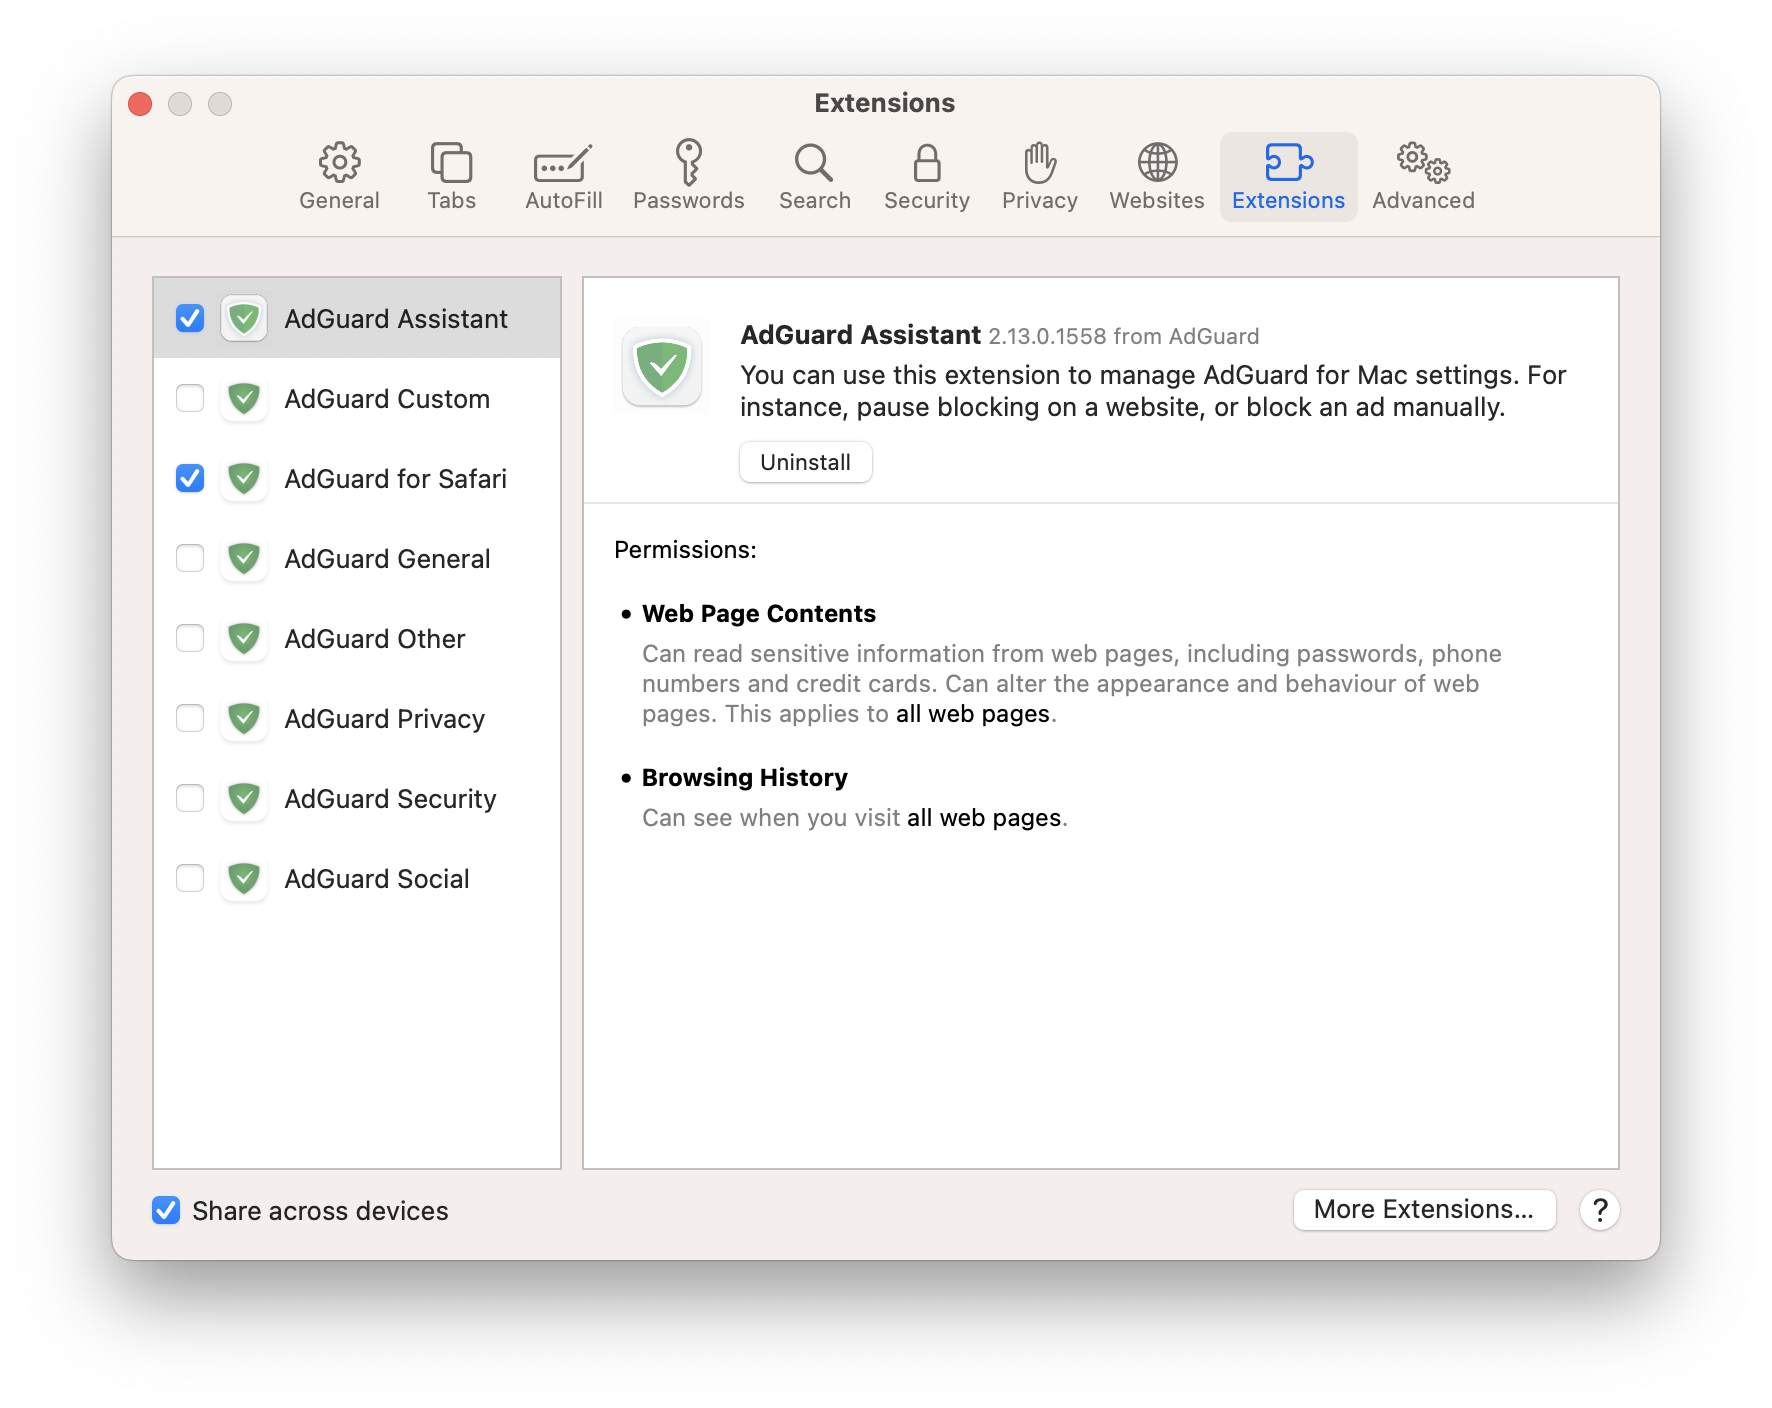Enable the AdGuard Custom extension checkbox
Image resolution: width=1772 pixels, height=1408 pixels.
coord(190,398)
